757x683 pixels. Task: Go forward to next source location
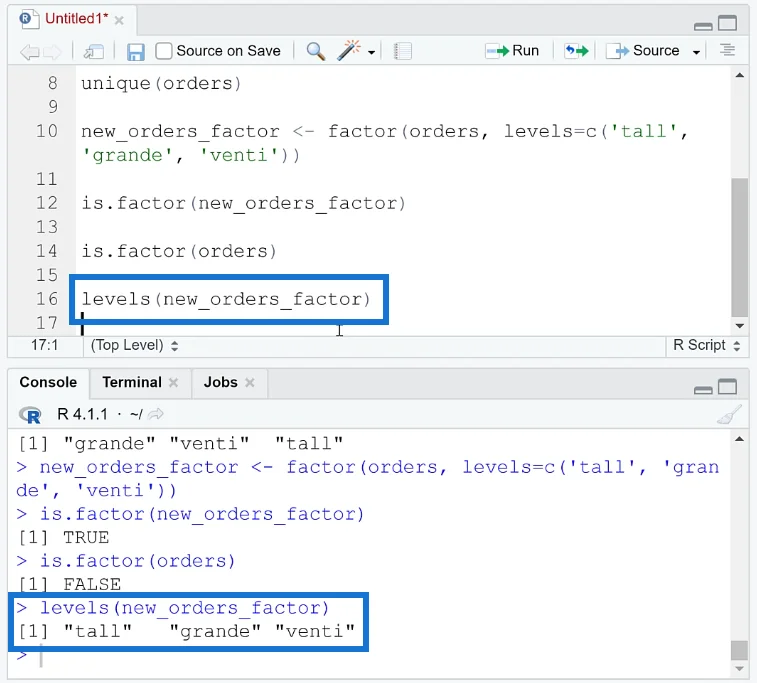53,51
